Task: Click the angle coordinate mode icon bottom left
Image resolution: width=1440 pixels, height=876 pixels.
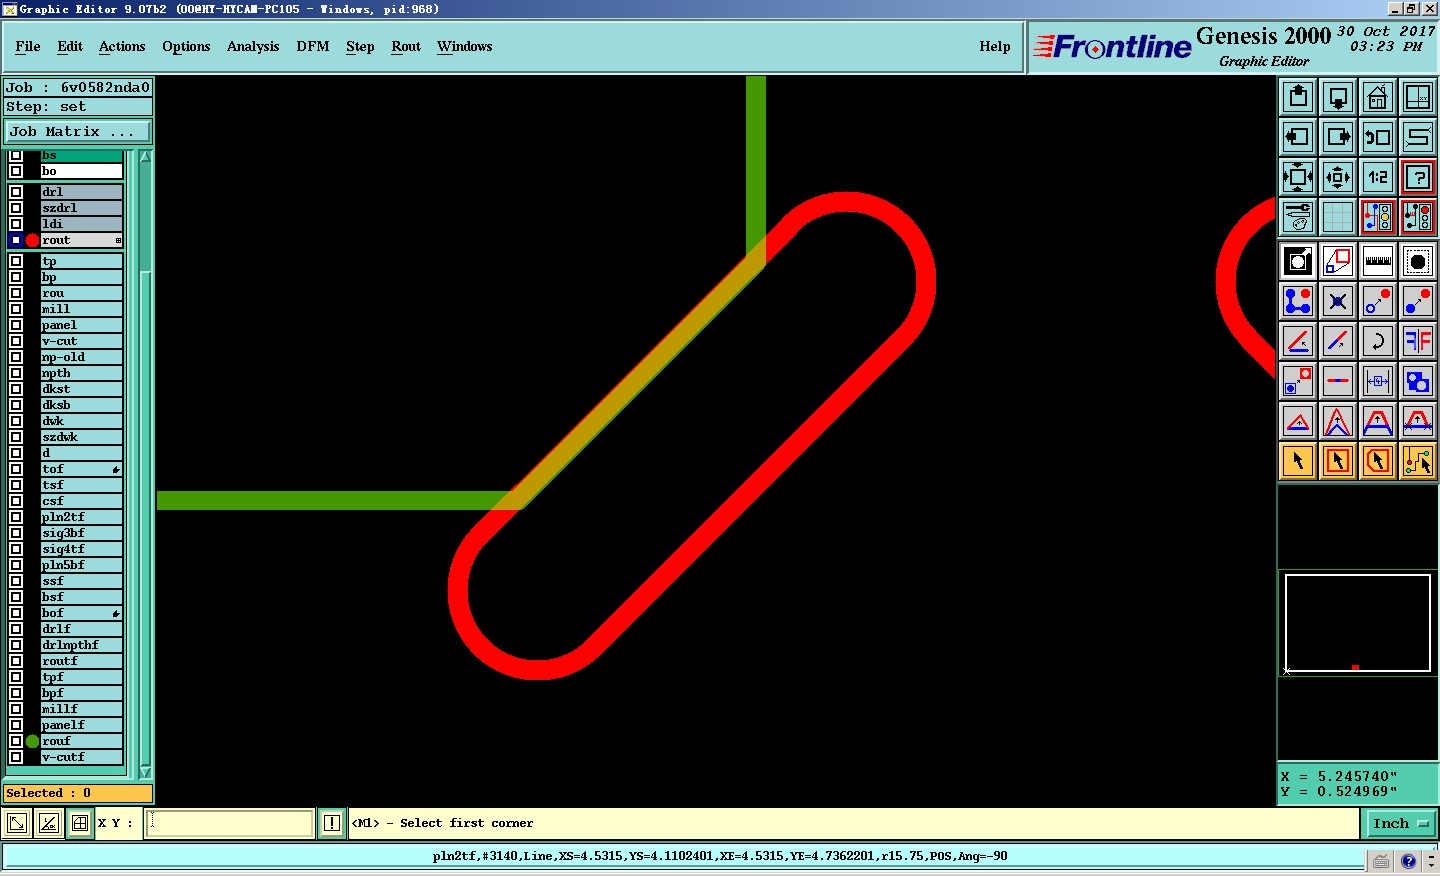Action: click(x=48, y=824)
